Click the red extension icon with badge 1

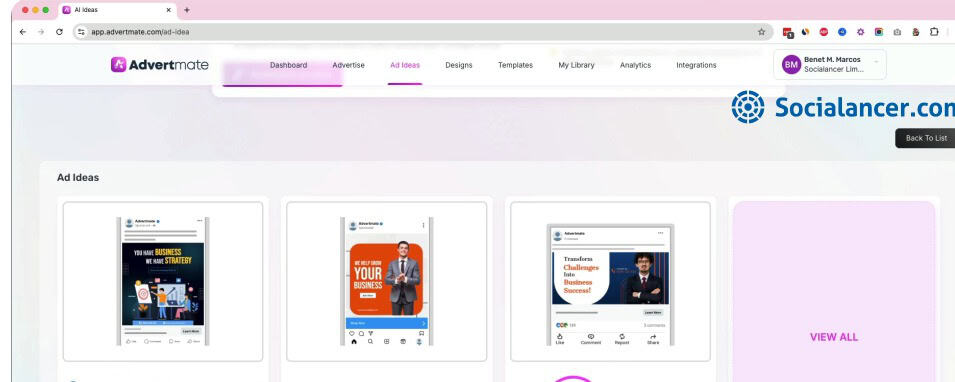tap(788, 32)
